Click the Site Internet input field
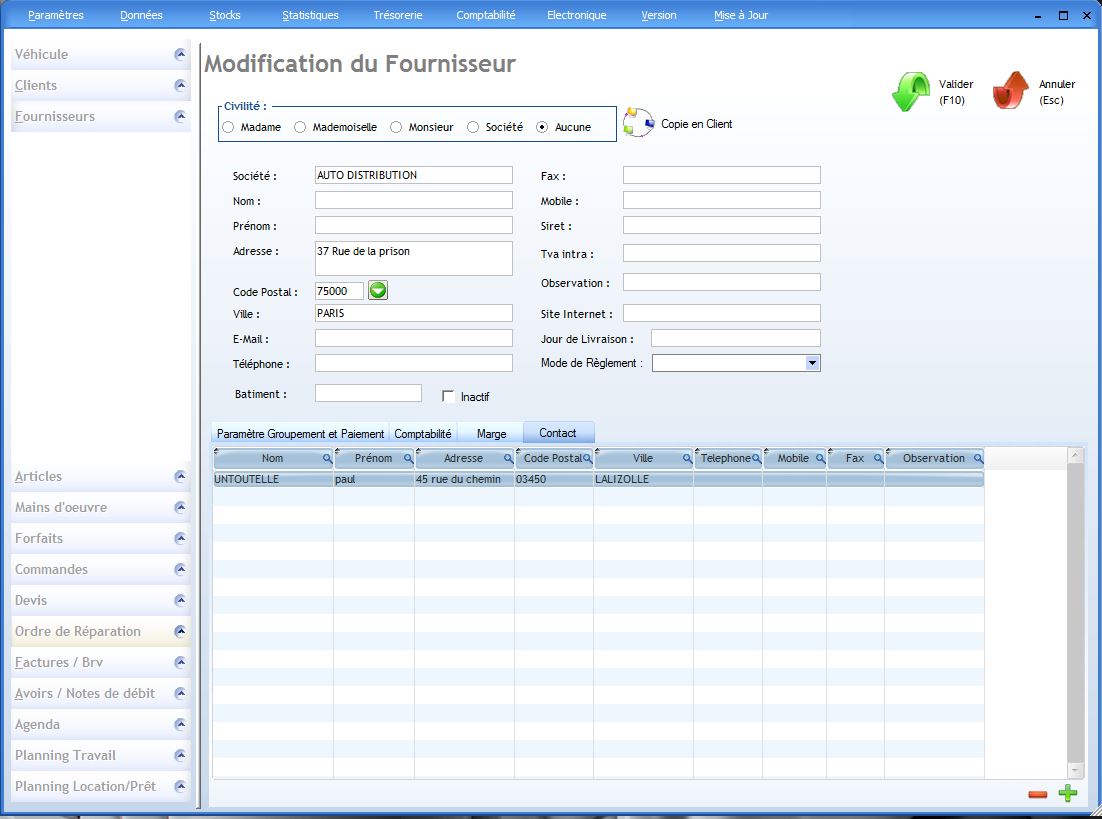 722,313
